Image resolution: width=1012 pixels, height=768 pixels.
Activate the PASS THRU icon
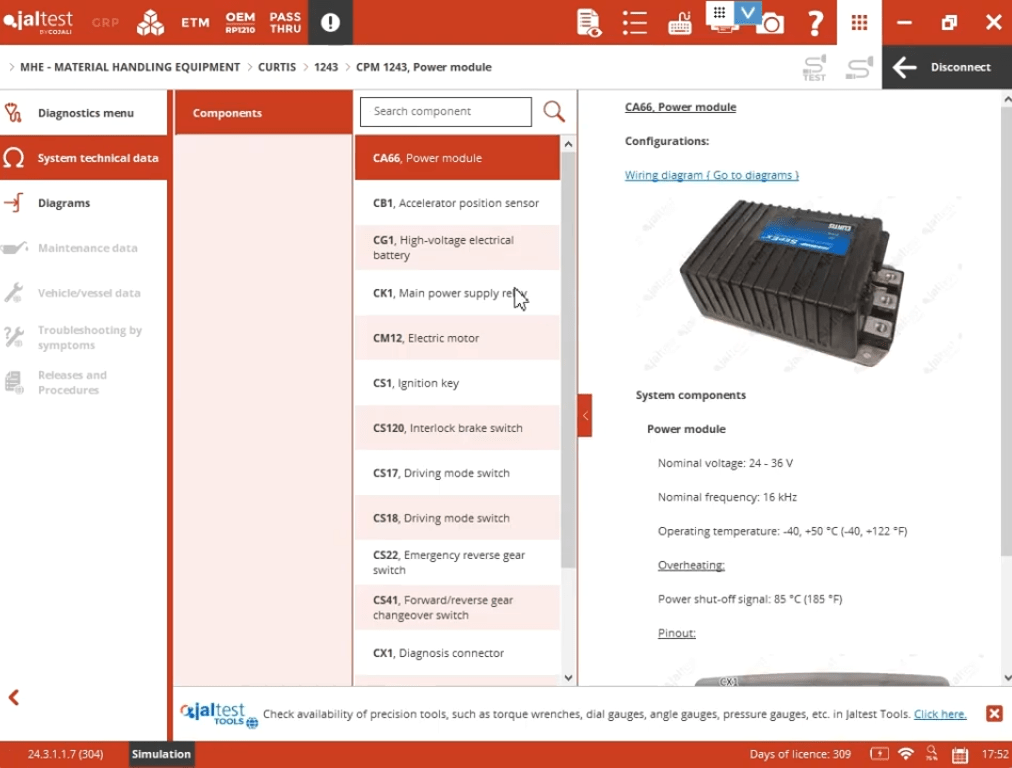click(284, 21)
